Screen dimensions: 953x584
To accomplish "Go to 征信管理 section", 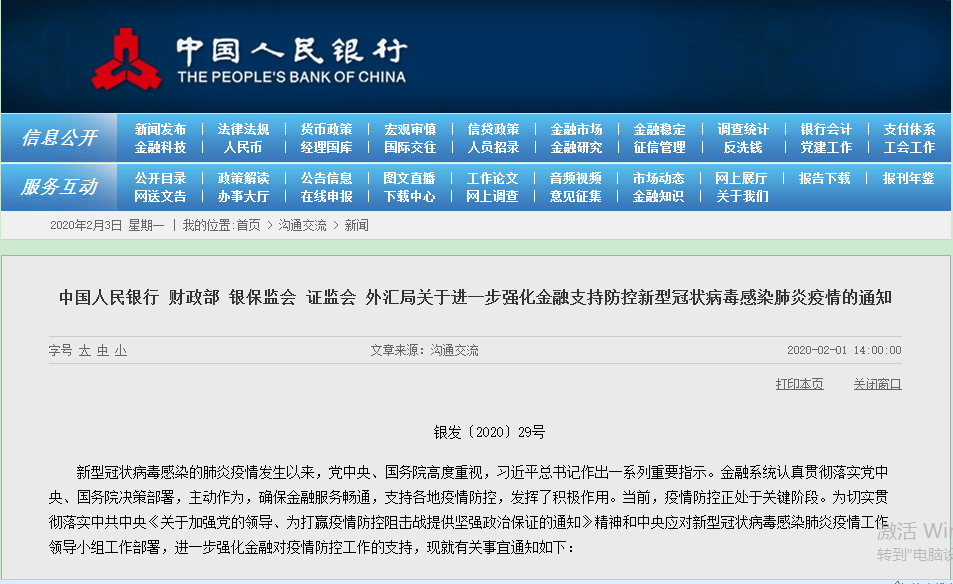I will [659, 148].
